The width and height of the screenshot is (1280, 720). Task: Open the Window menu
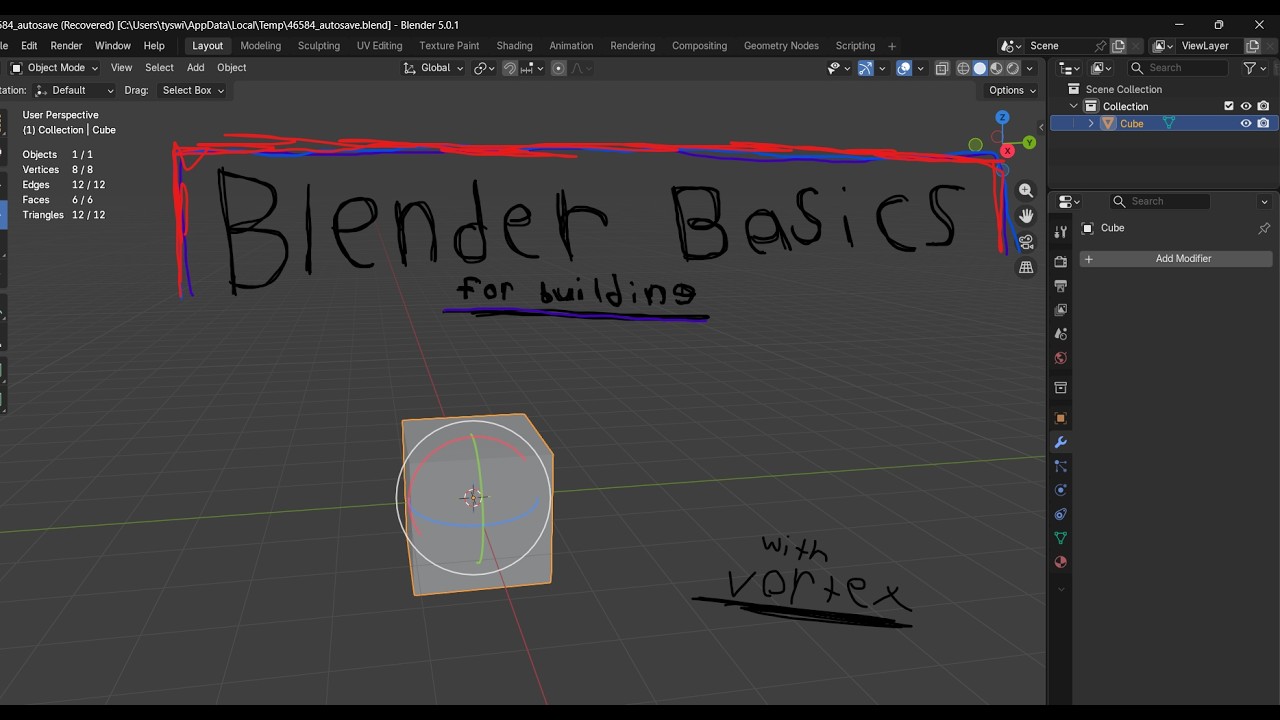pyautogui.click(x=113, y=46)
